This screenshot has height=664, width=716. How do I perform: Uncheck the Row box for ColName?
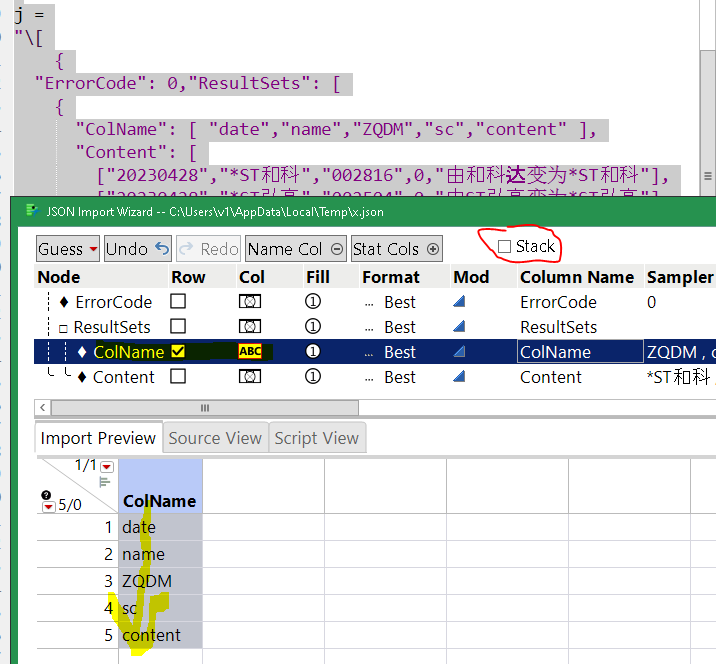click(x=178, y=351)
